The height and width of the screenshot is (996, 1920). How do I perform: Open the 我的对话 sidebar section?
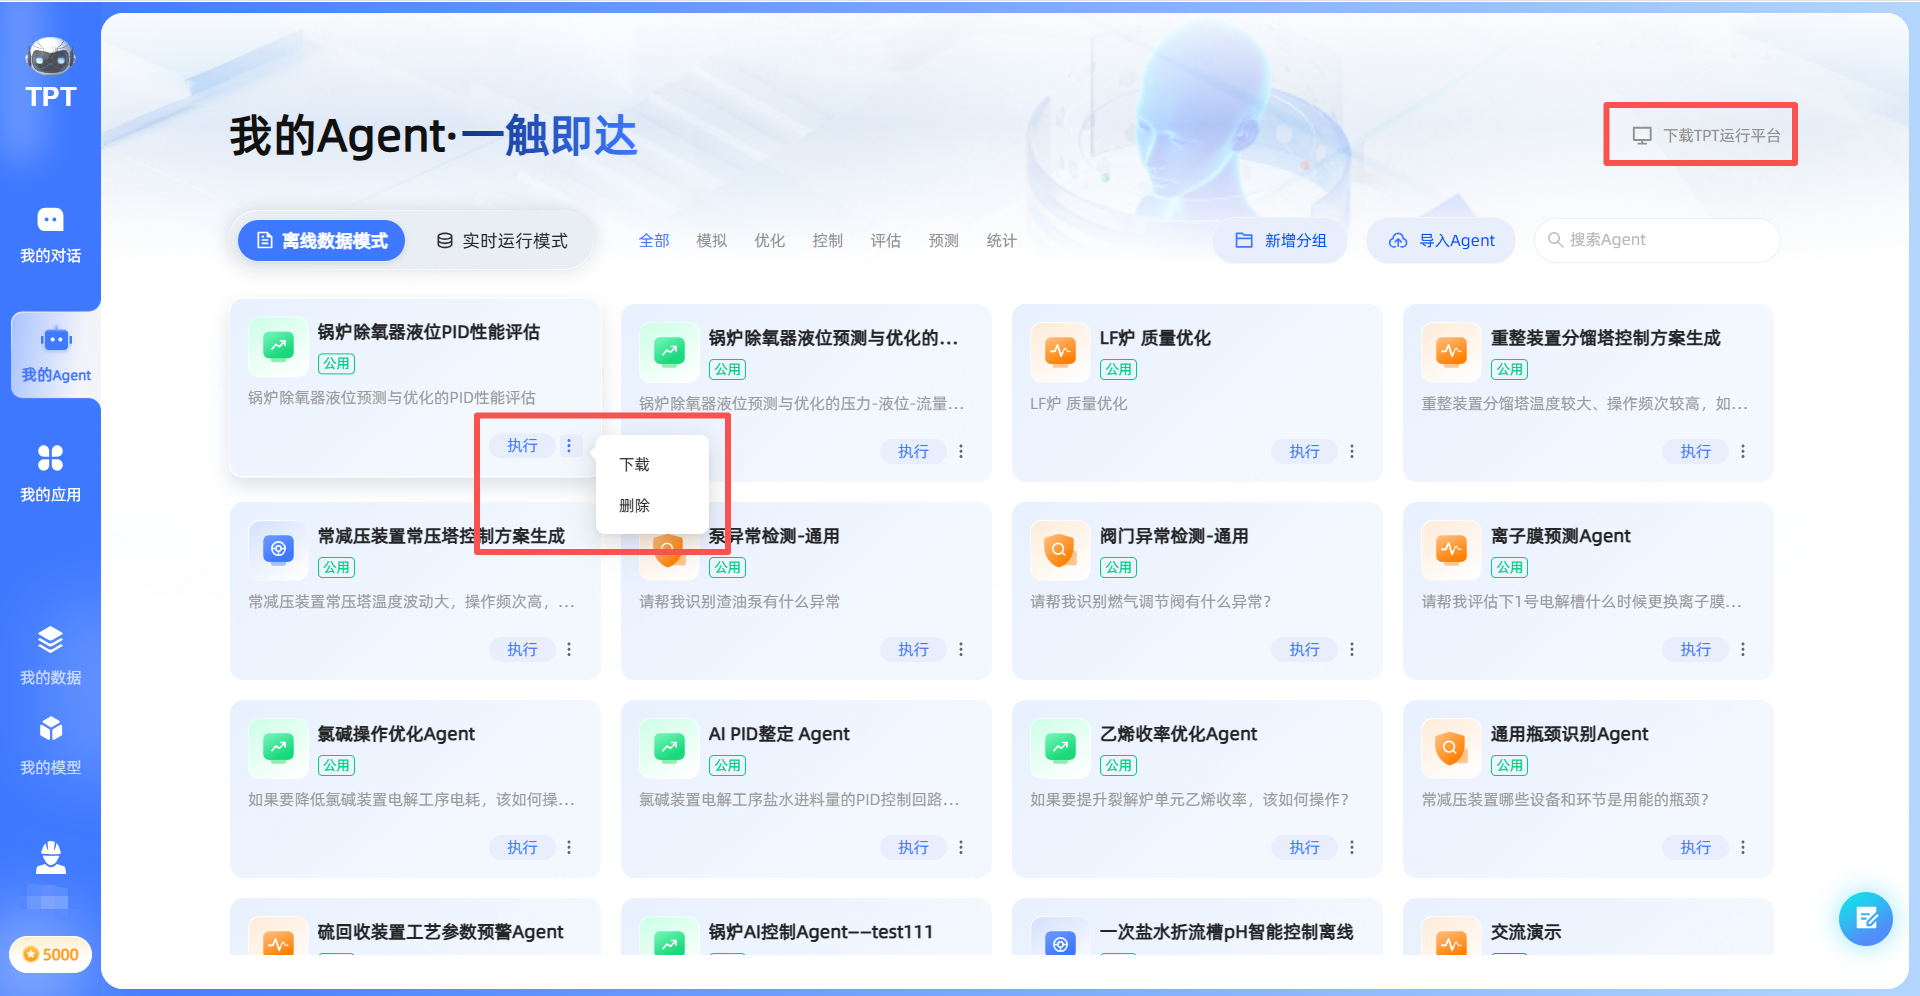point(50,235)
